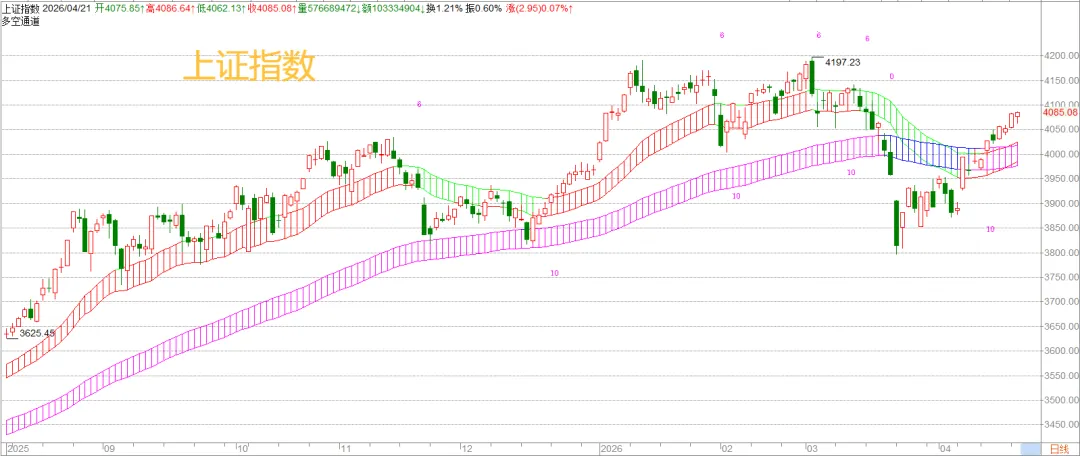Screen dimensions: 1080x456
Task: Click the 2026 label on date axis
Action: point(612,448)
